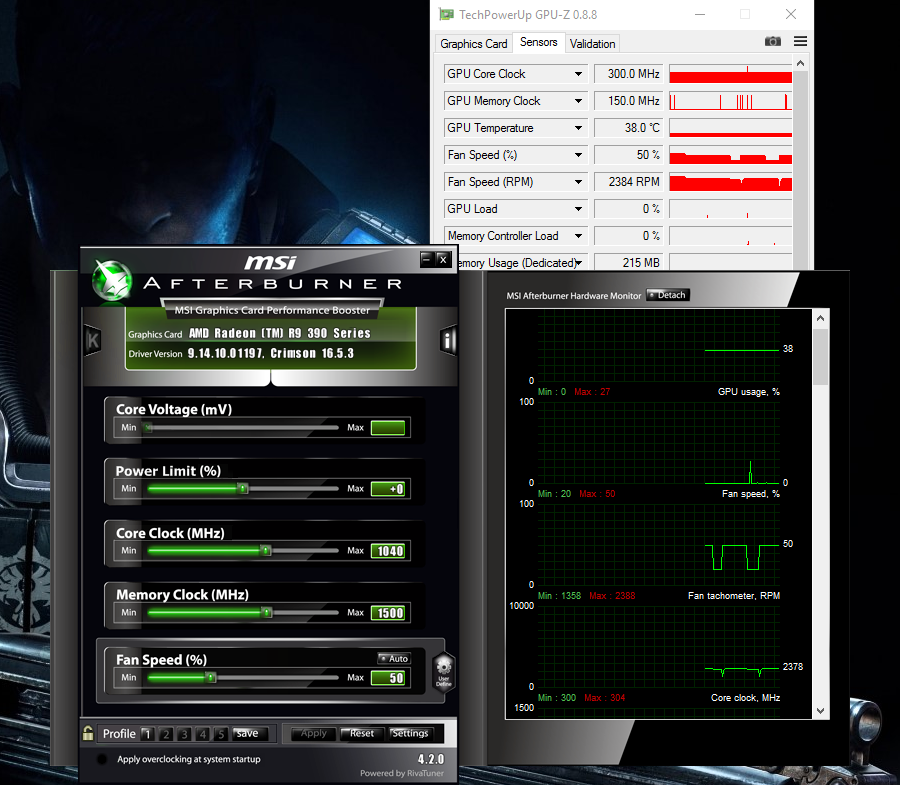Click the Core Clock slider handle

click(266, 551)
